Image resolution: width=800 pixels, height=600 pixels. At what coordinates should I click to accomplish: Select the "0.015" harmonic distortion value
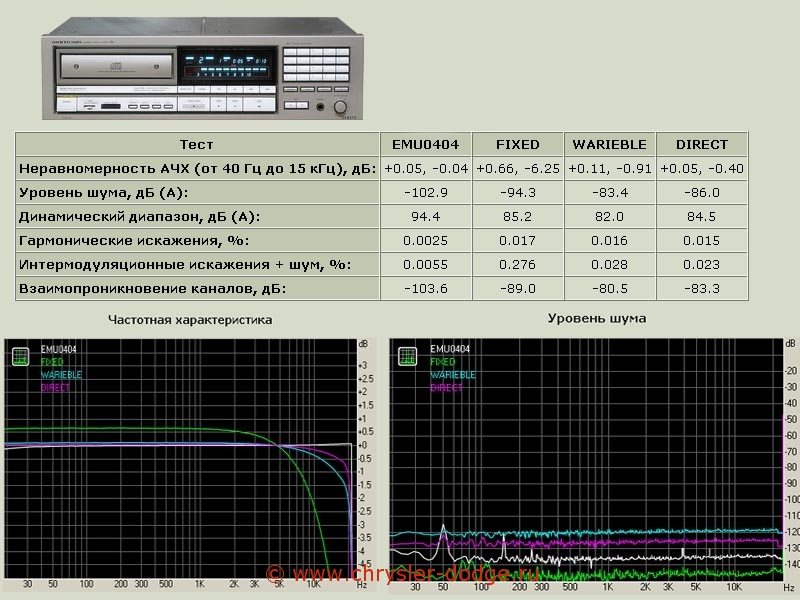point(702,240)
